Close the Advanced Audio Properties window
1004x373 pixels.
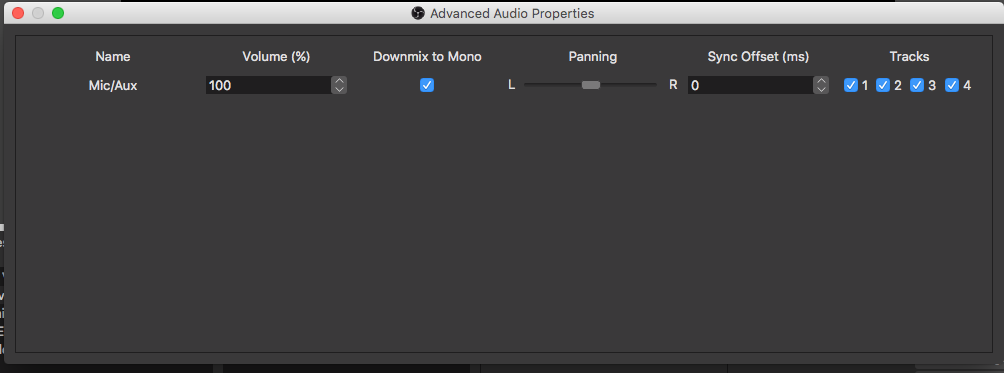[x=18, y=13]
